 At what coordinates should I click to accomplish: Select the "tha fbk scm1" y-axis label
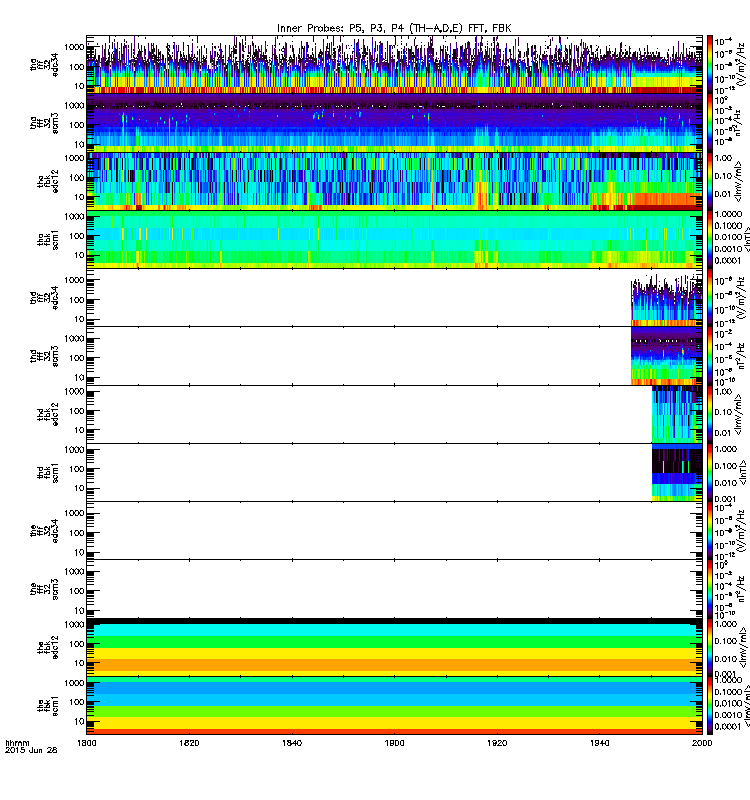tap(48, 240)
